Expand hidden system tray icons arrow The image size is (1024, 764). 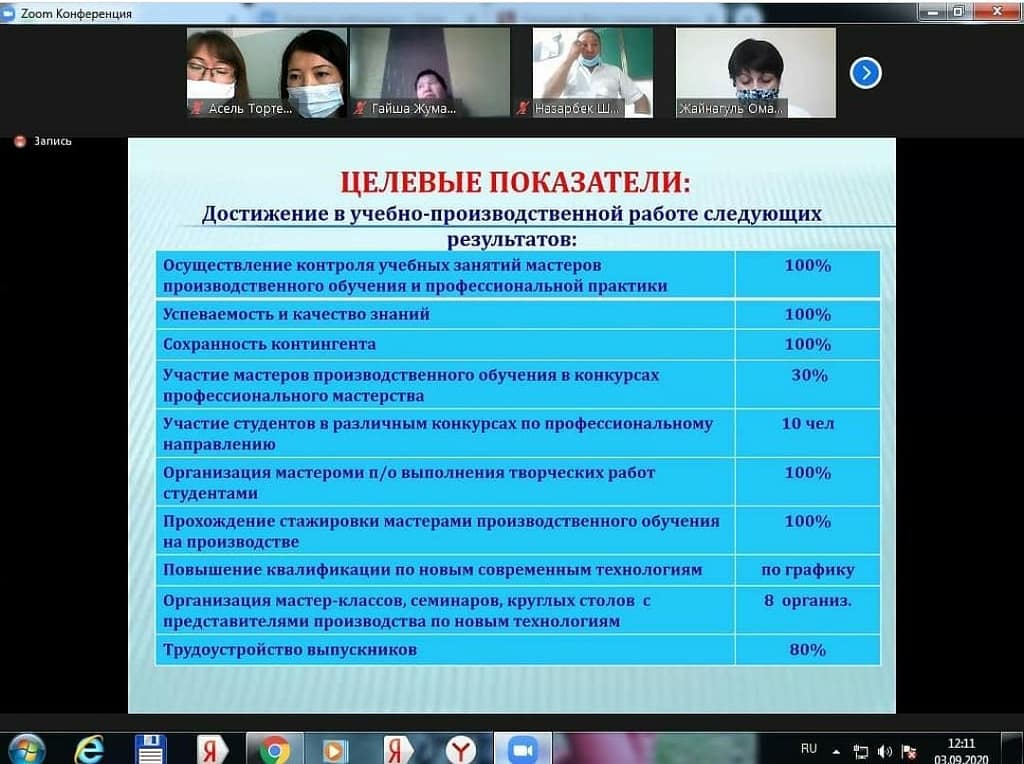[x=837, y=751]
